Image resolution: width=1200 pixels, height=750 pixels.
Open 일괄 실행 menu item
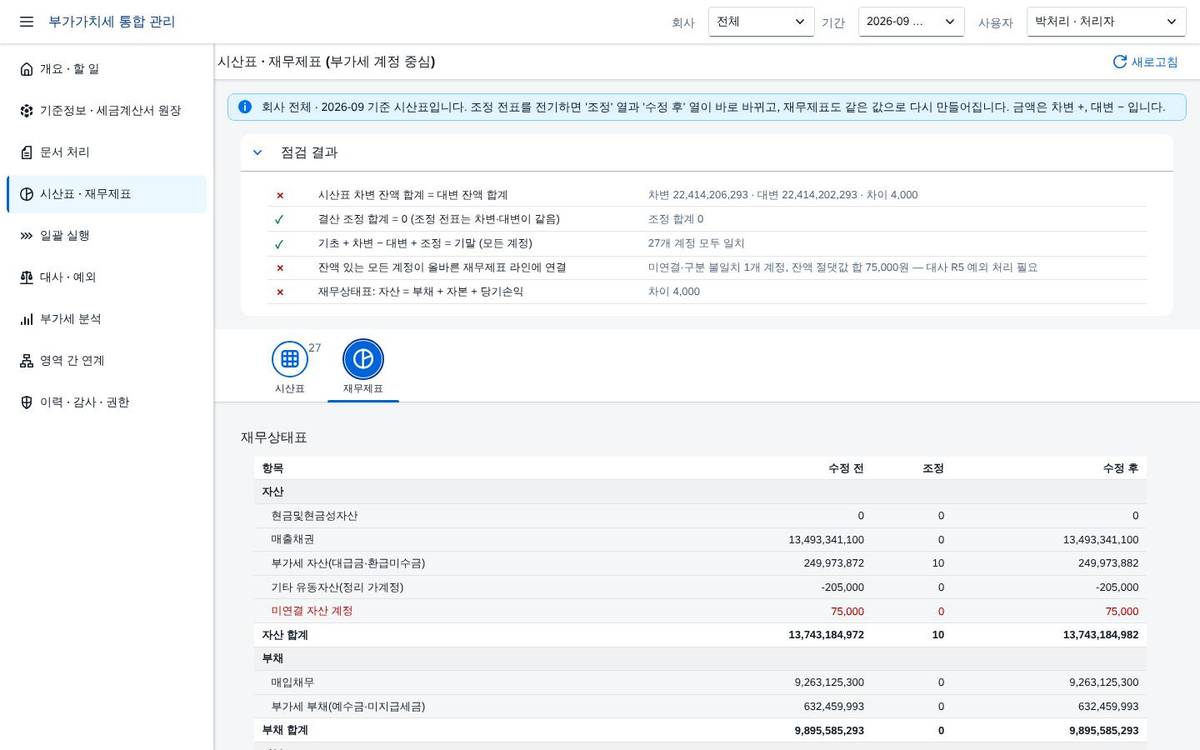tap(107, 236)
